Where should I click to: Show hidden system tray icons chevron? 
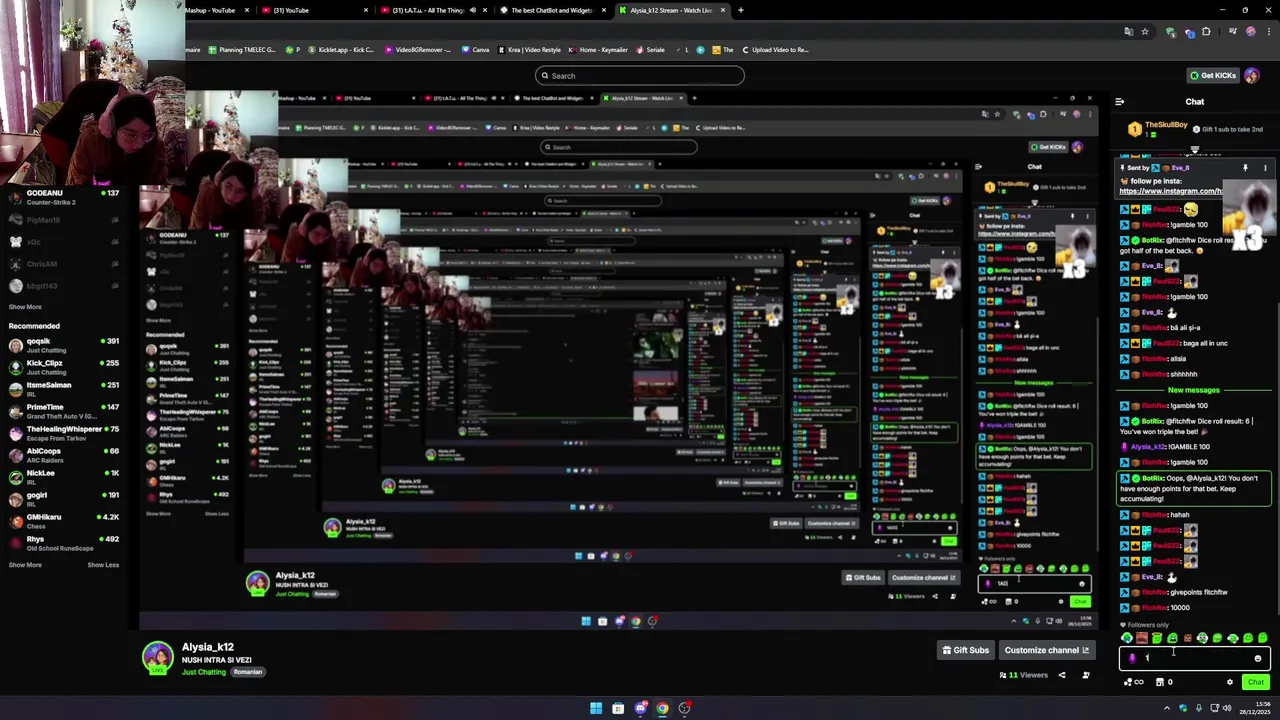click(1167, 708)
